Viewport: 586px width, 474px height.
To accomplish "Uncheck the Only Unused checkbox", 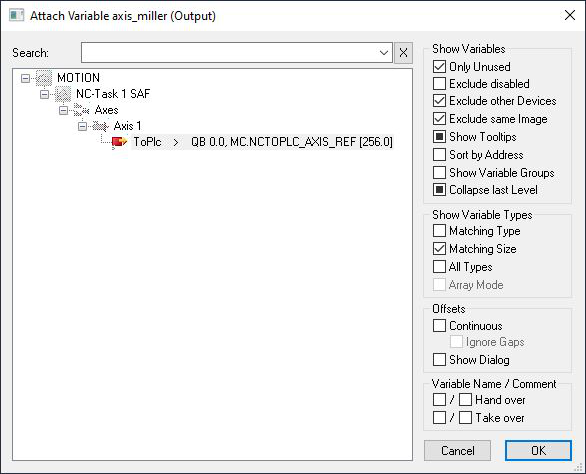I will point(439,67).
